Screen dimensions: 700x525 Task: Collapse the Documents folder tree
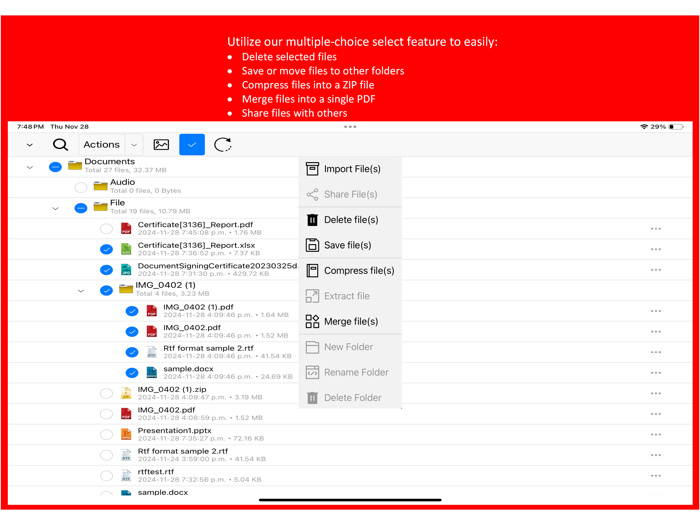click(30, 167)
